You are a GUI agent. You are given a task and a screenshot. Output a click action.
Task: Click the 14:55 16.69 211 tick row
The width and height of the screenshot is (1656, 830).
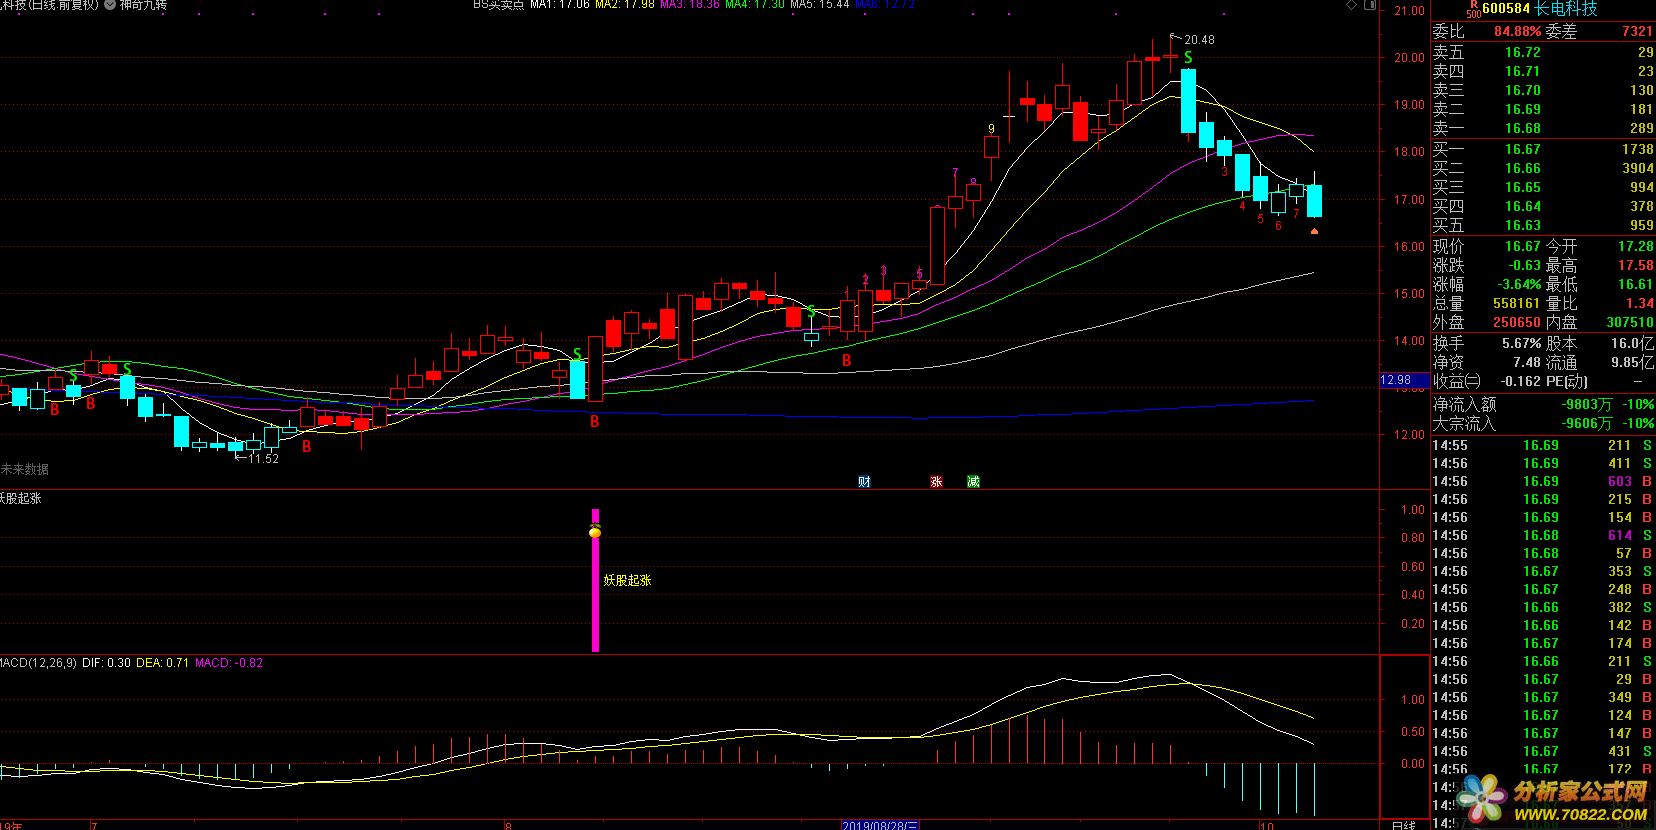tap(1543, 445)
